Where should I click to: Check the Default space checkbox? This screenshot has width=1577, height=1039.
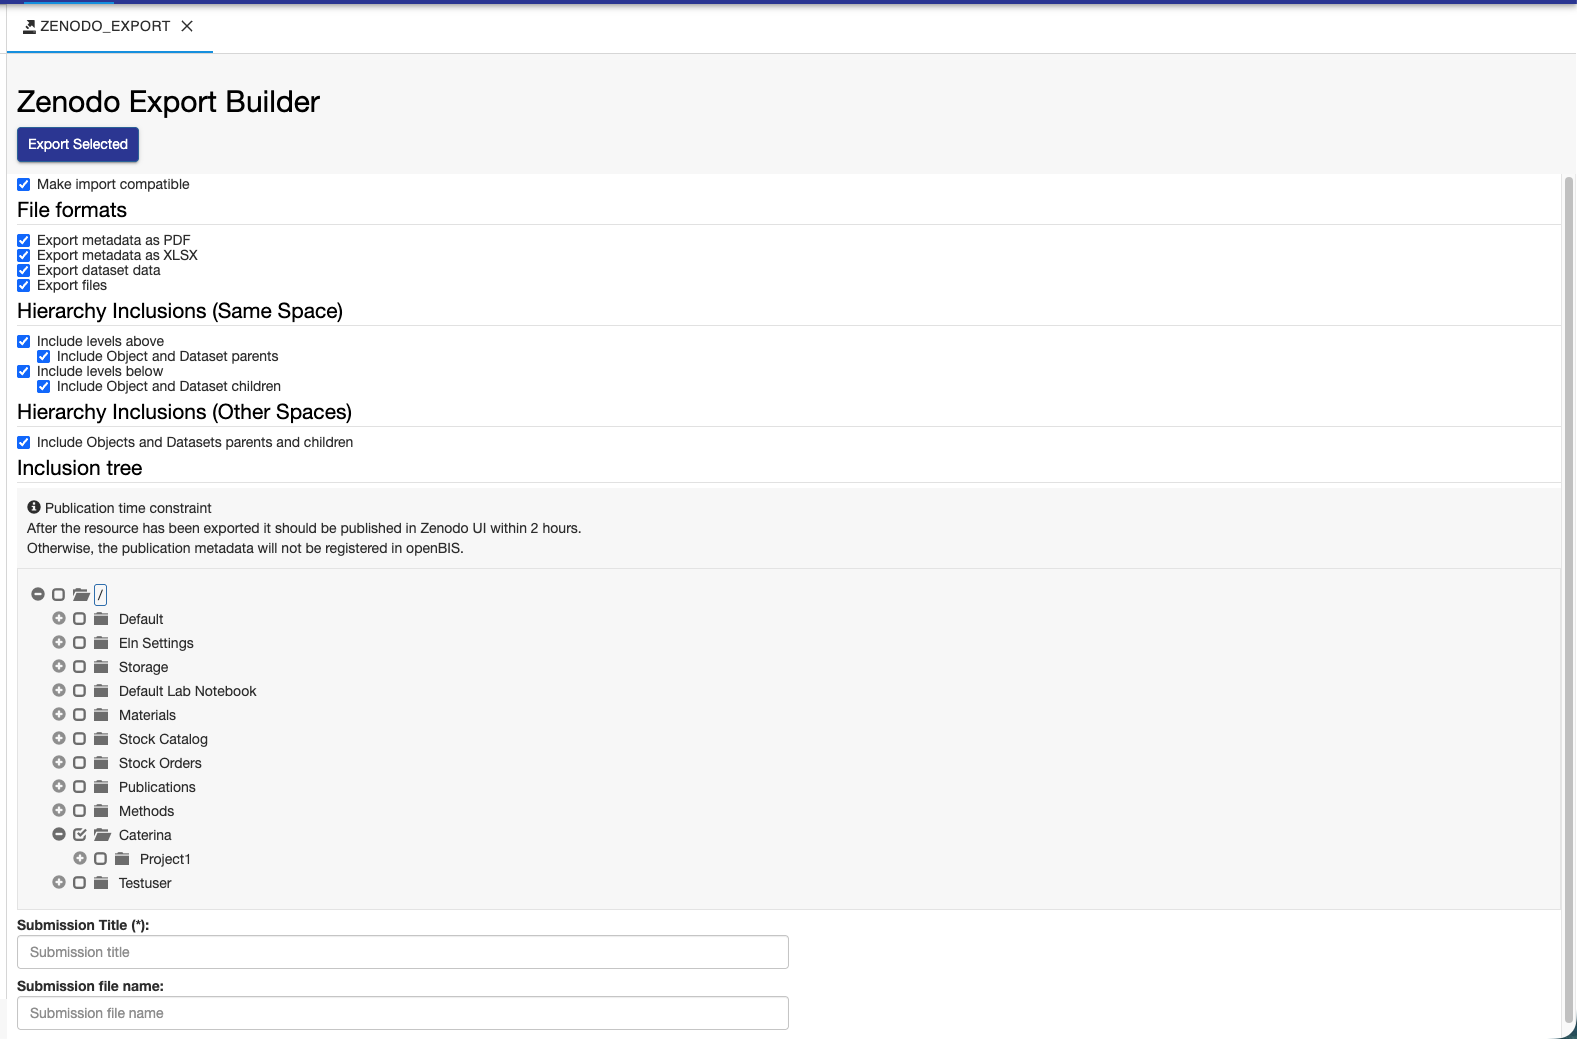point(79,618)
